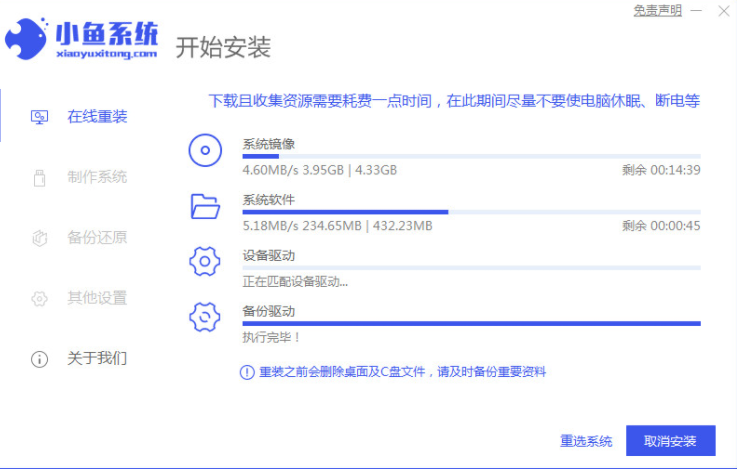Select the 在线重装 monitor icon
The image size is (737, 469).
(39, 117)
